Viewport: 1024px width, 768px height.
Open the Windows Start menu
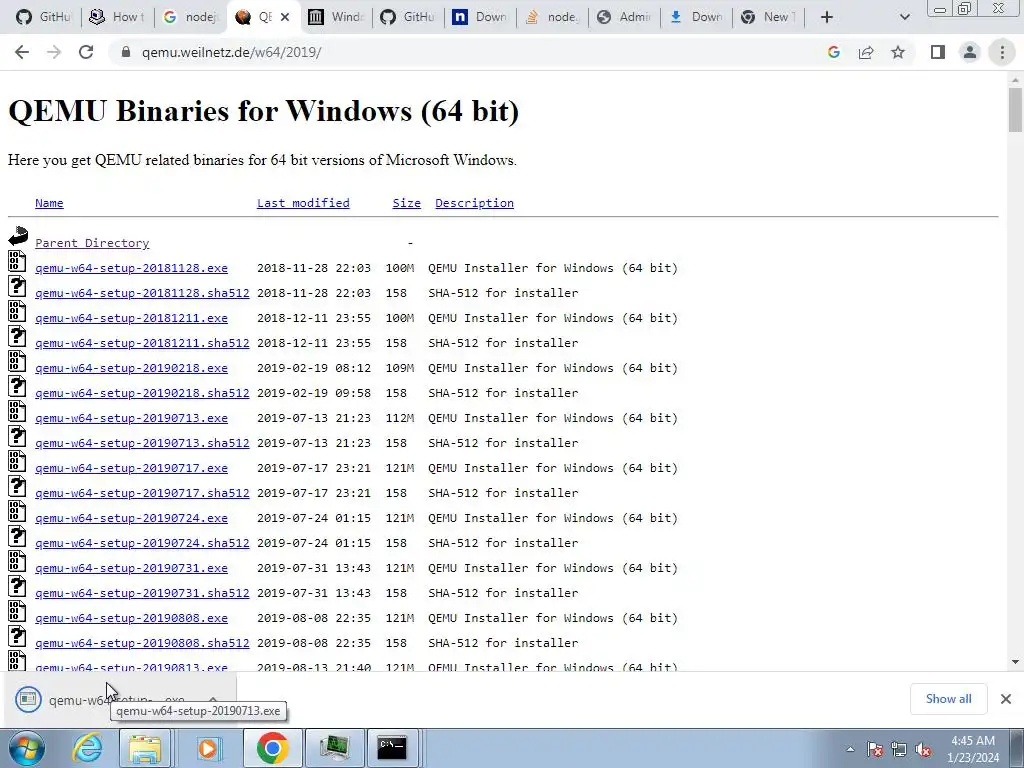point(26,748)
